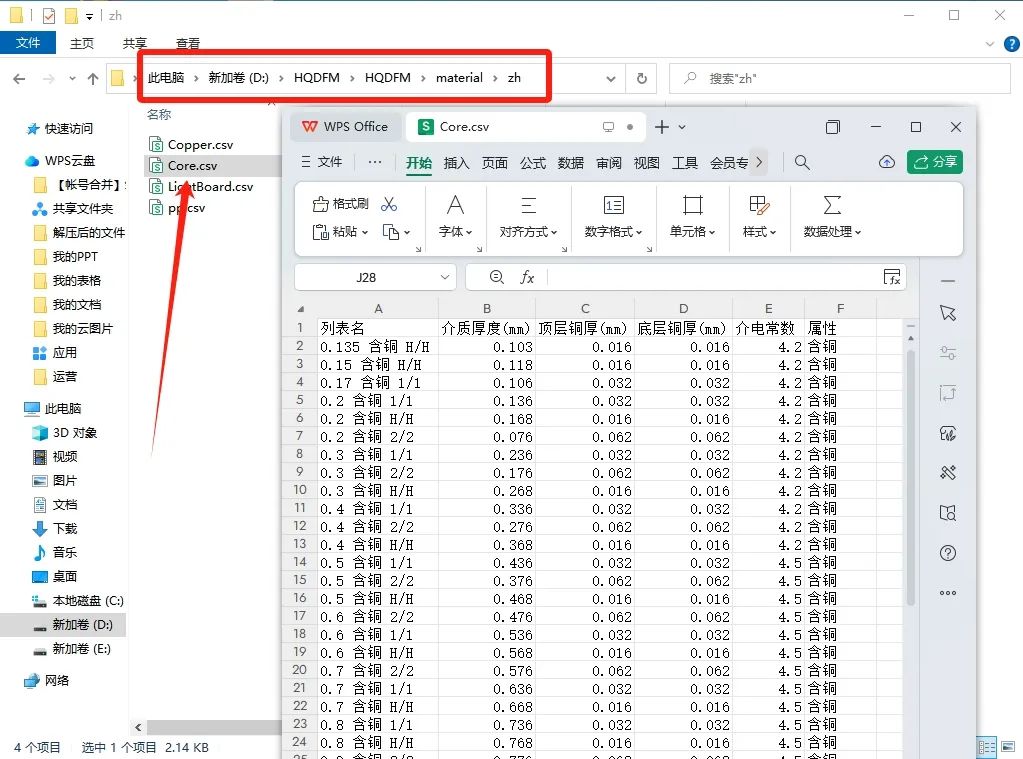Refresh the Explorer folder view
Viewport: 1023px width, 759px height.
tap(642, 78)
